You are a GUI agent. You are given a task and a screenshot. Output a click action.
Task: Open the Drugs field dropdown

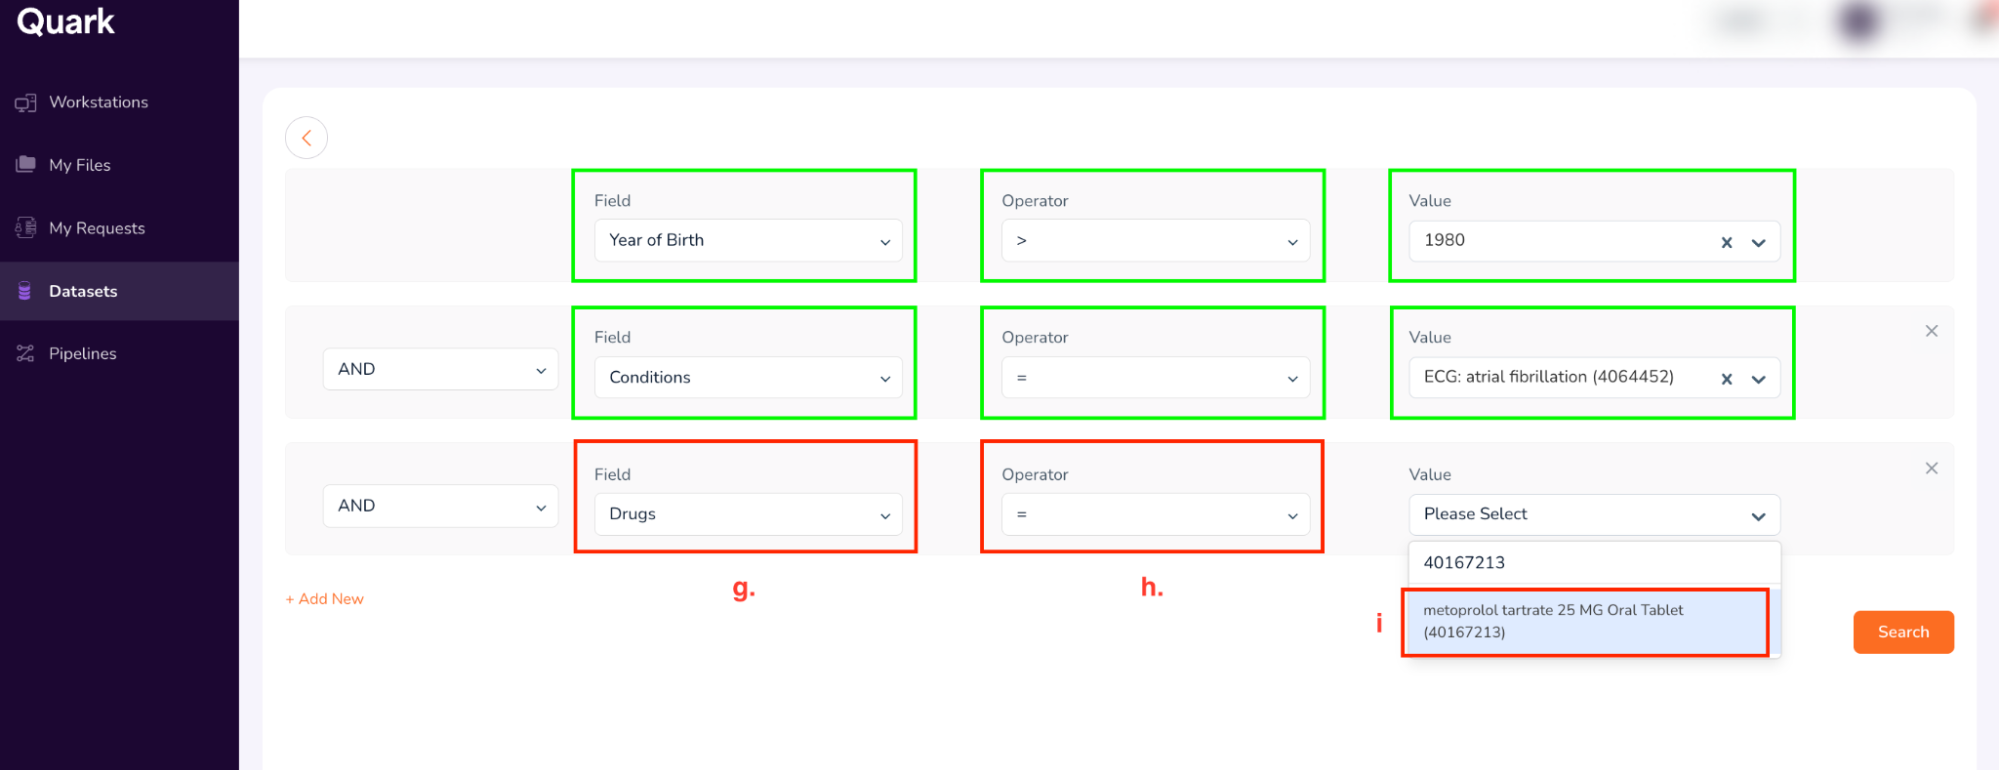pyautogui.click(x=748, y=514)
